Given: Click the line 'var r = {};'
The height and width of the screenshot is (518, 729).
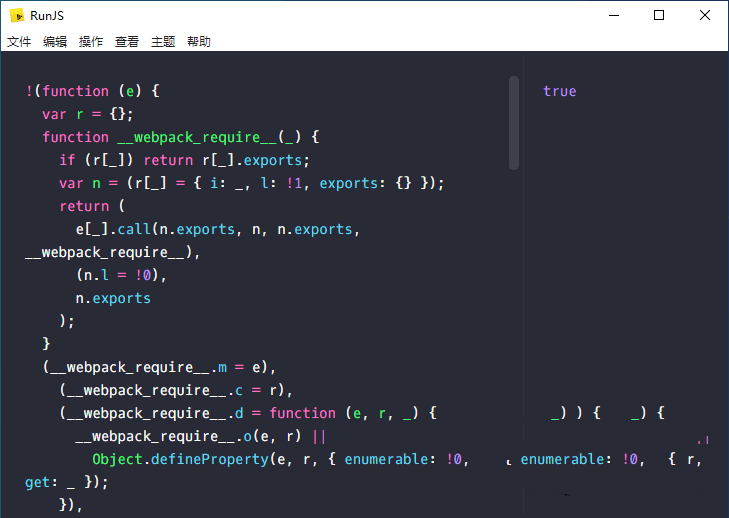Looking at the screenshot, I should [87, 114].
